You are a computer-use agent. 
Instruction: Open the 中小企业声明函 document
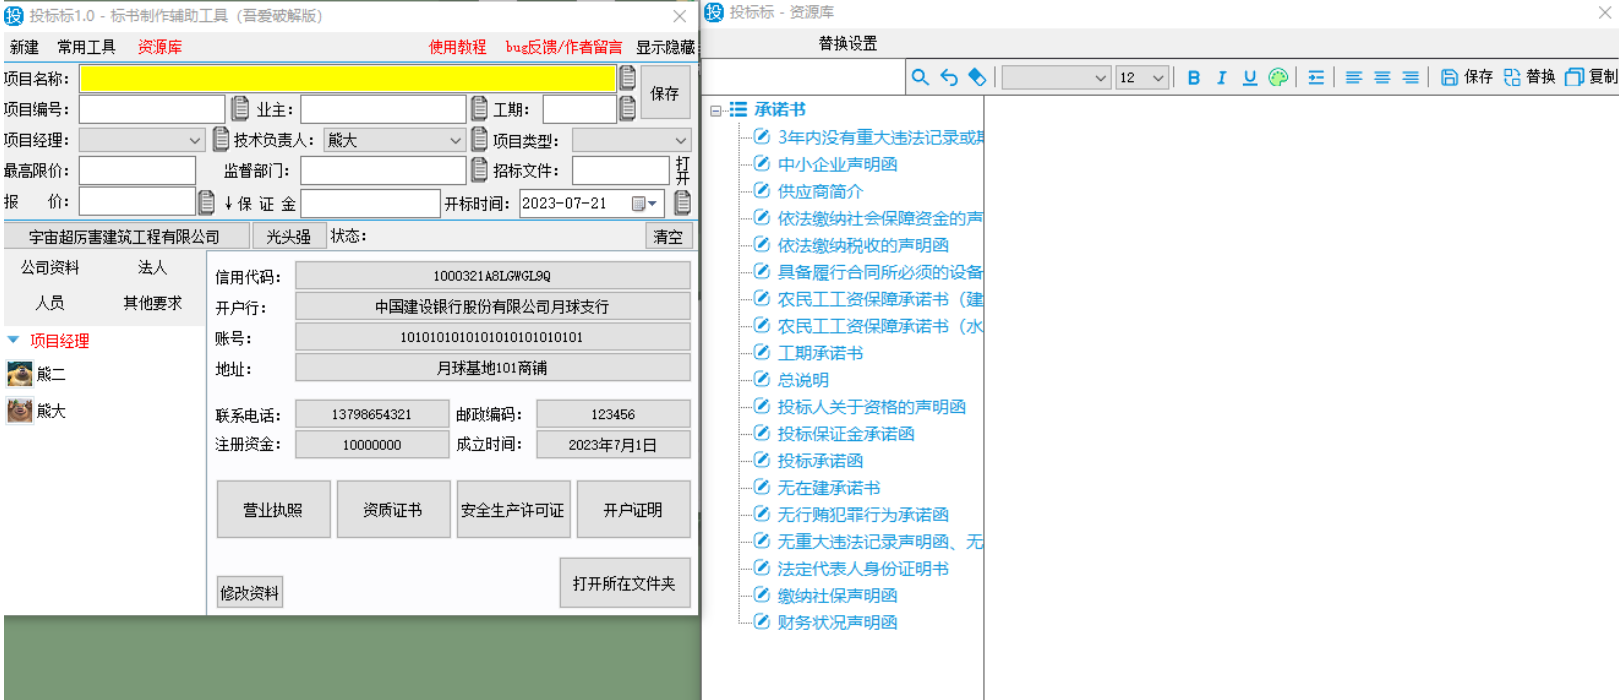click(836, 164)
